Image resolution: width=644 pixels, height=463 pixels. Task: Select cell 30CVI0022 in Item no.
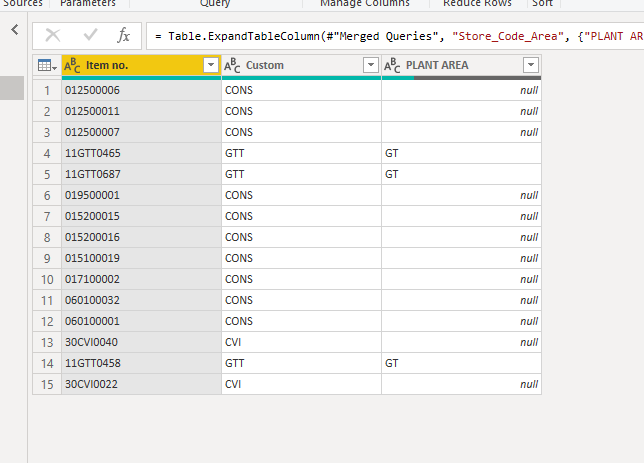(x=141, y=384)
